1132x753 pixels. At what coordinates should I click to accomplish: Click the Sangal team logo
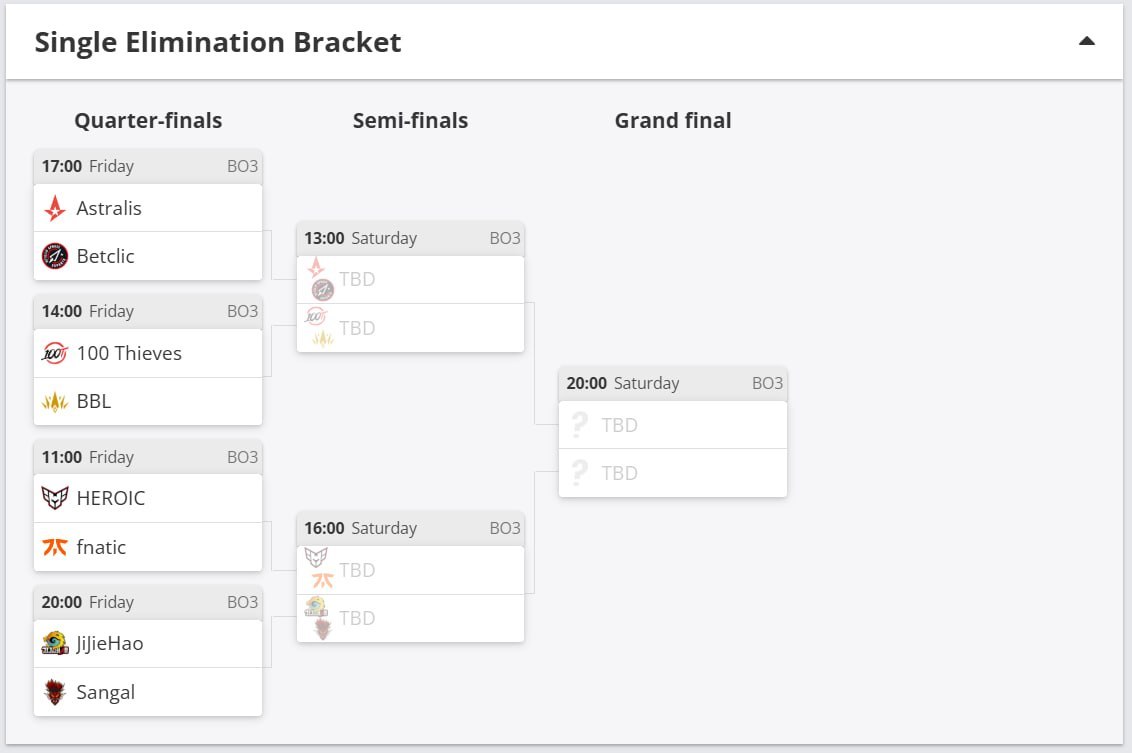55,692
